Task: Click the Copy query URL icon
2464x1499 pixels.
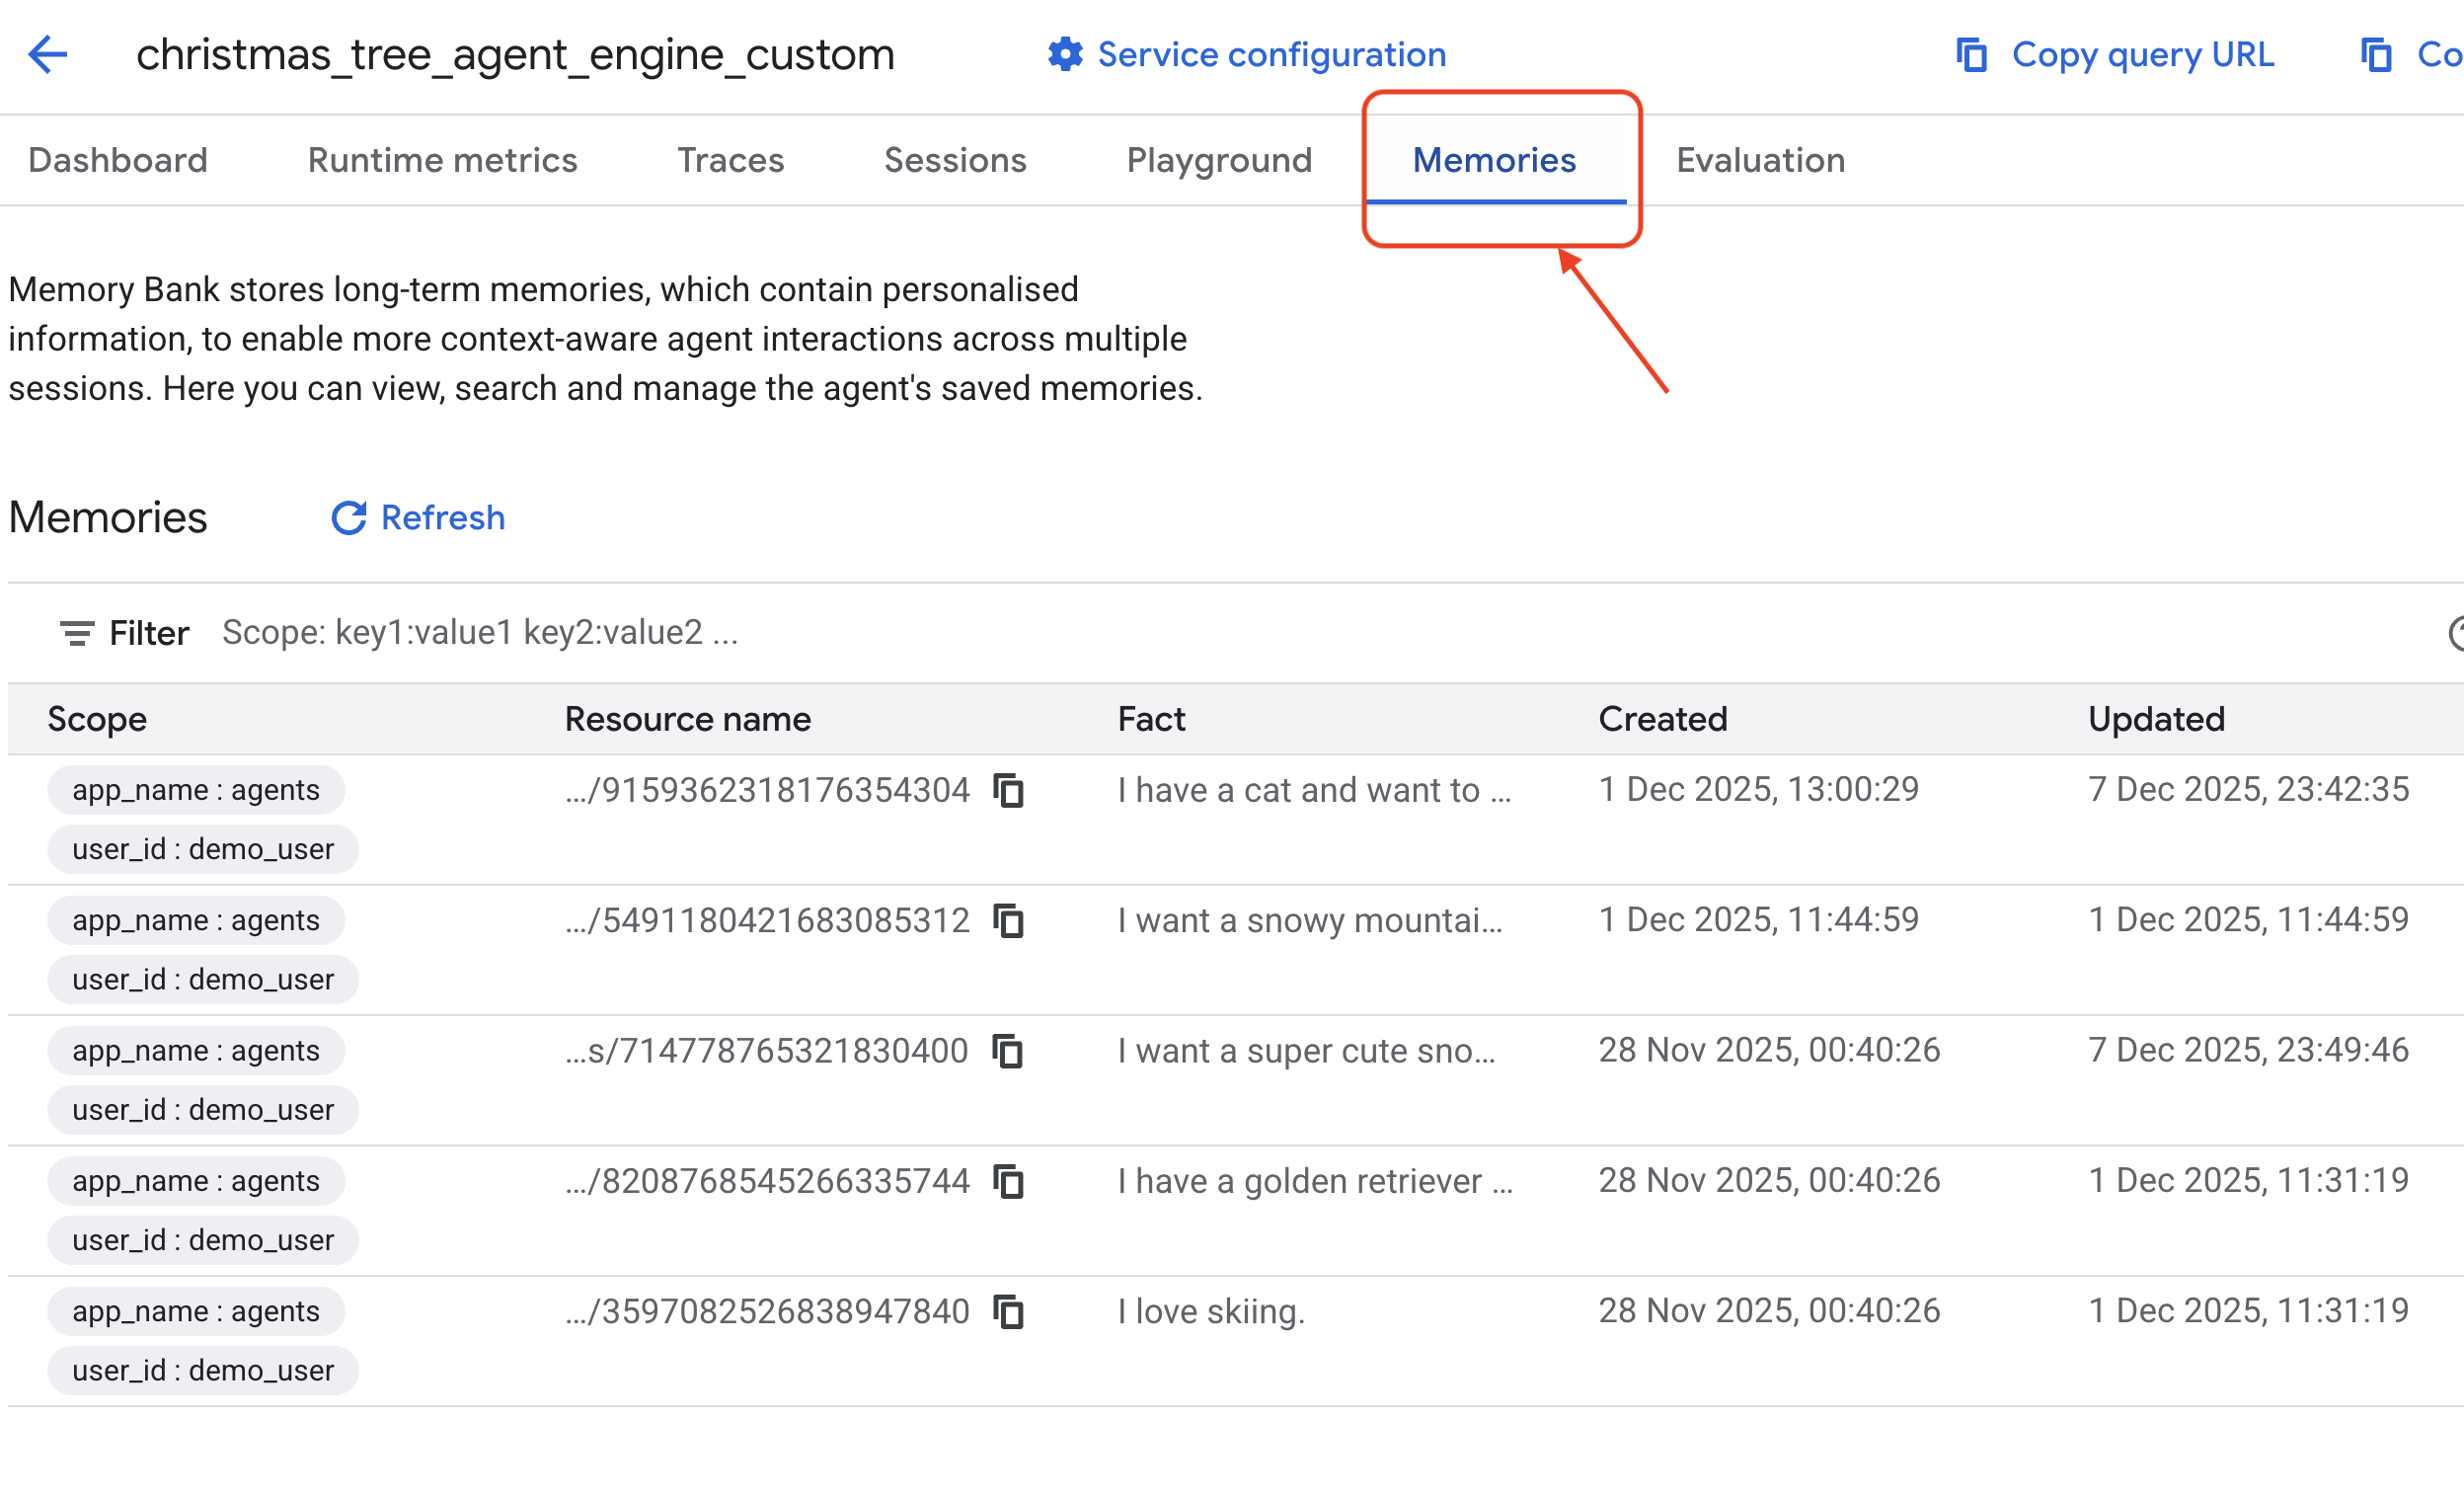Action: (1971, 54)
